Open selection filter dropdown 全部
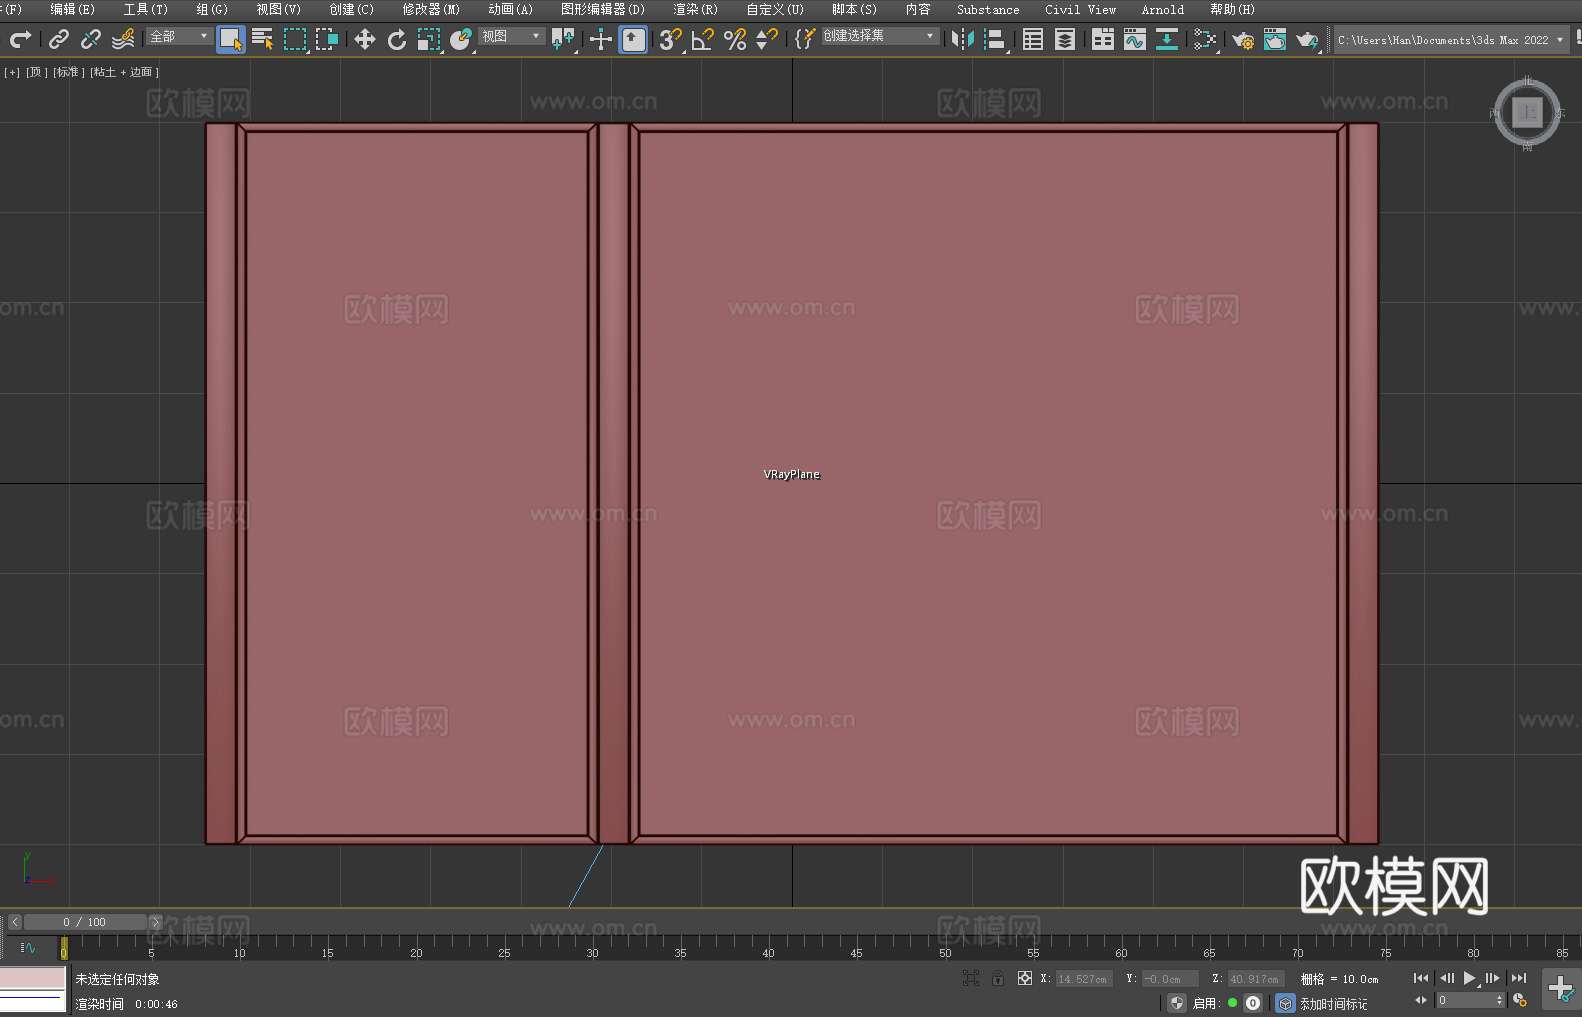This screenshot has height=1017, width=1582. (179, 36)
